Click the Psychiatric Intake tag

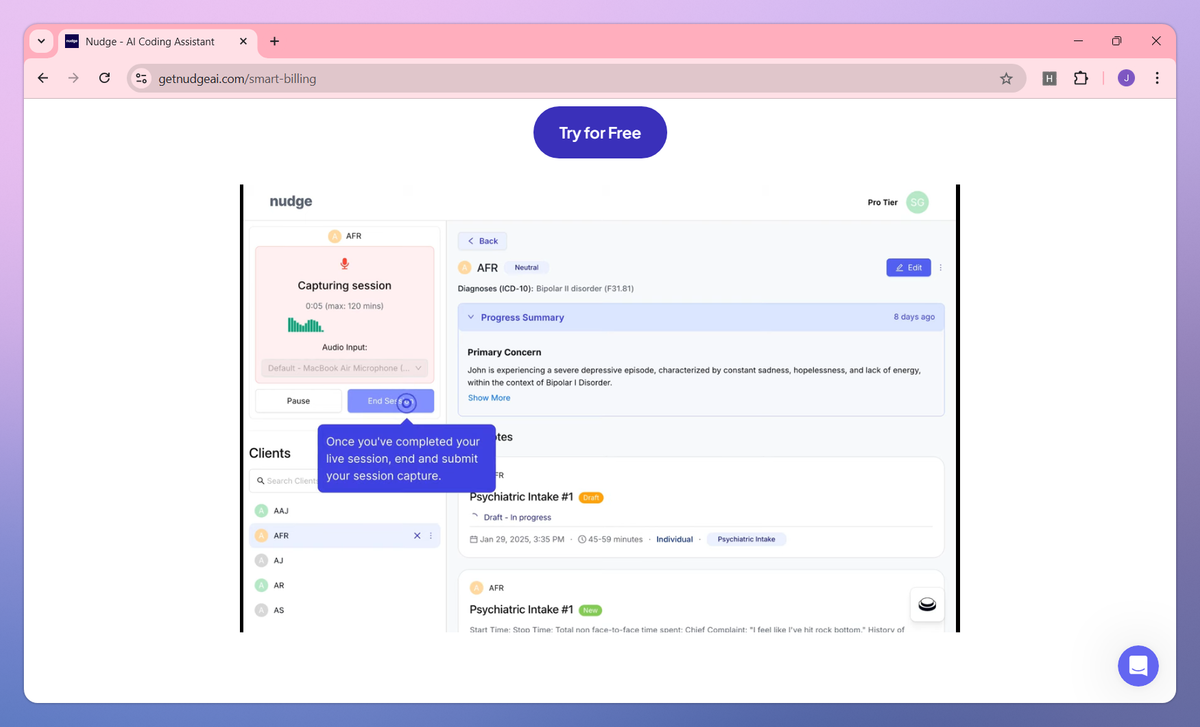tap(747, 539)
